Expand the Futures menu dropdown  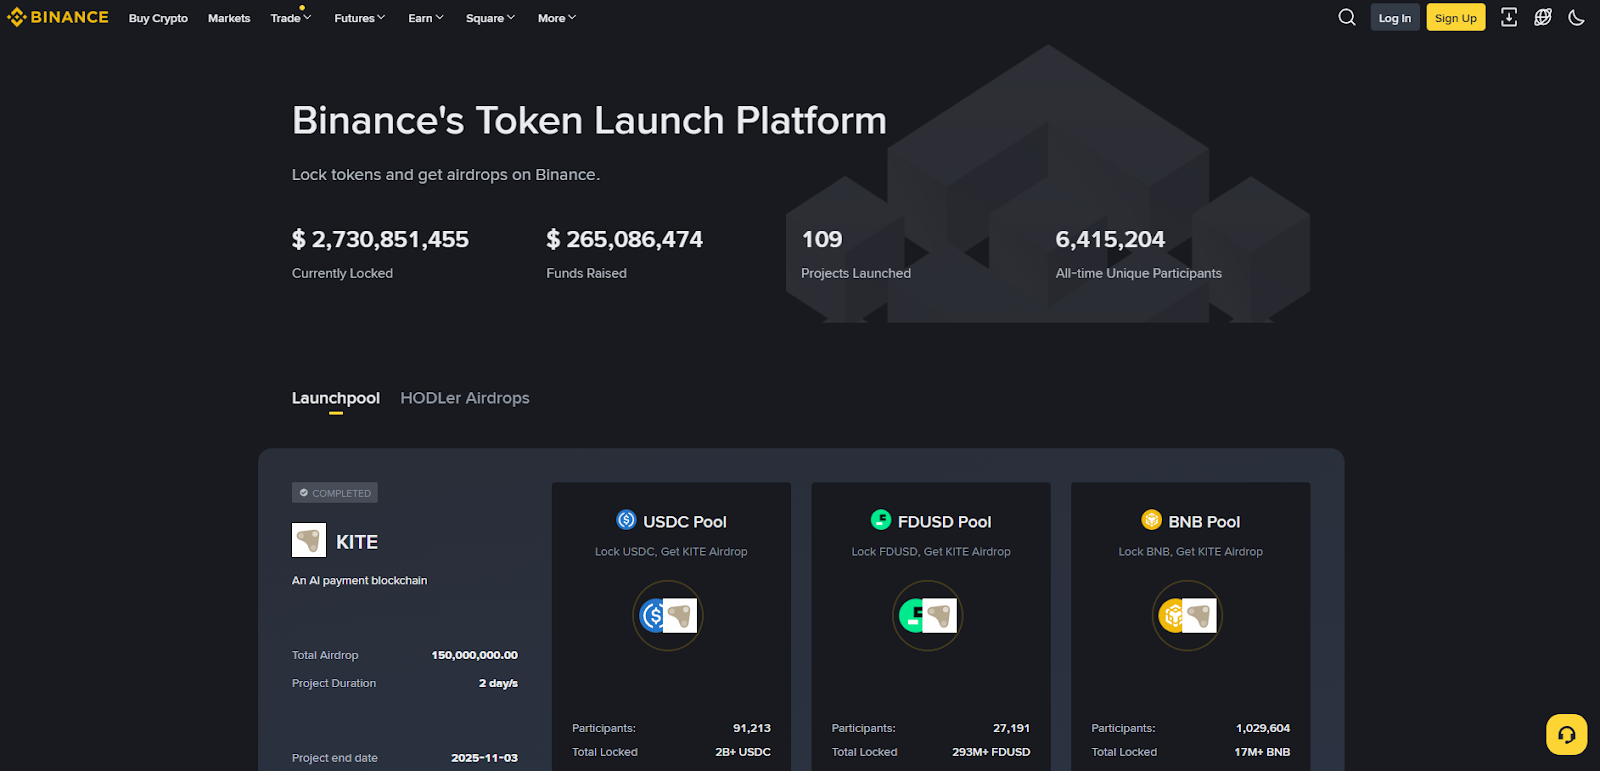pyautogui.click(x=360, y=18)
